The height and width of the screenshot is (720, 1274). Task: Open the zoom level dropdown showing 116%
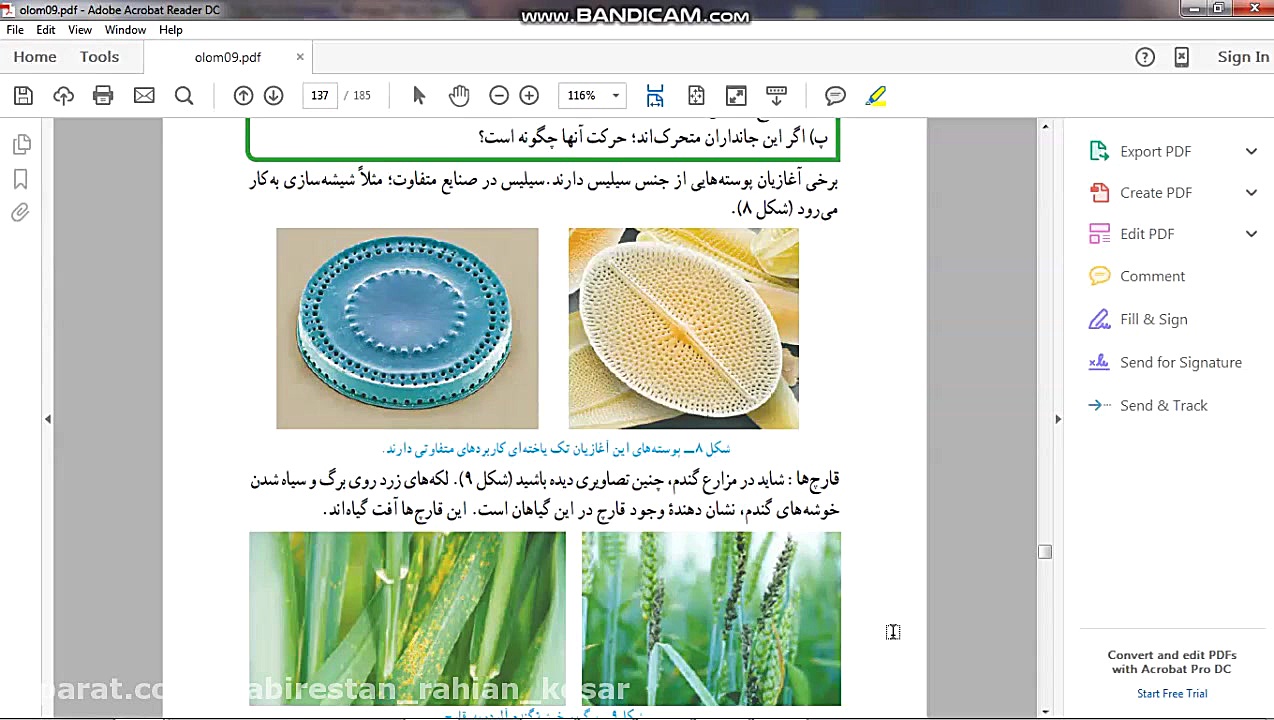click(615, 95)
